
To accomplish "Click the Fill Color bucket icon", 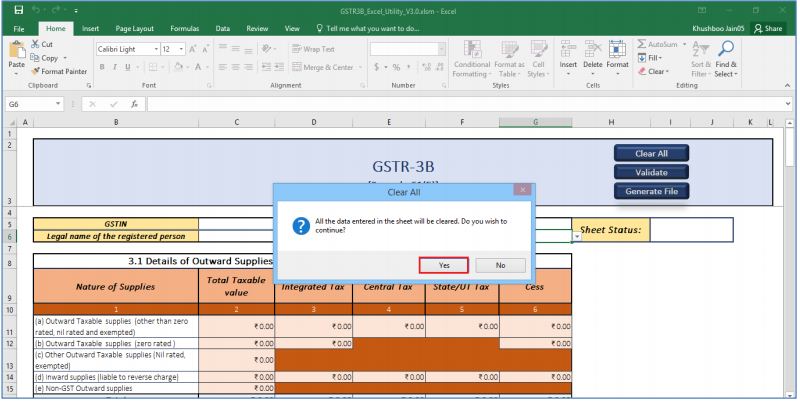I will (179, 67).
